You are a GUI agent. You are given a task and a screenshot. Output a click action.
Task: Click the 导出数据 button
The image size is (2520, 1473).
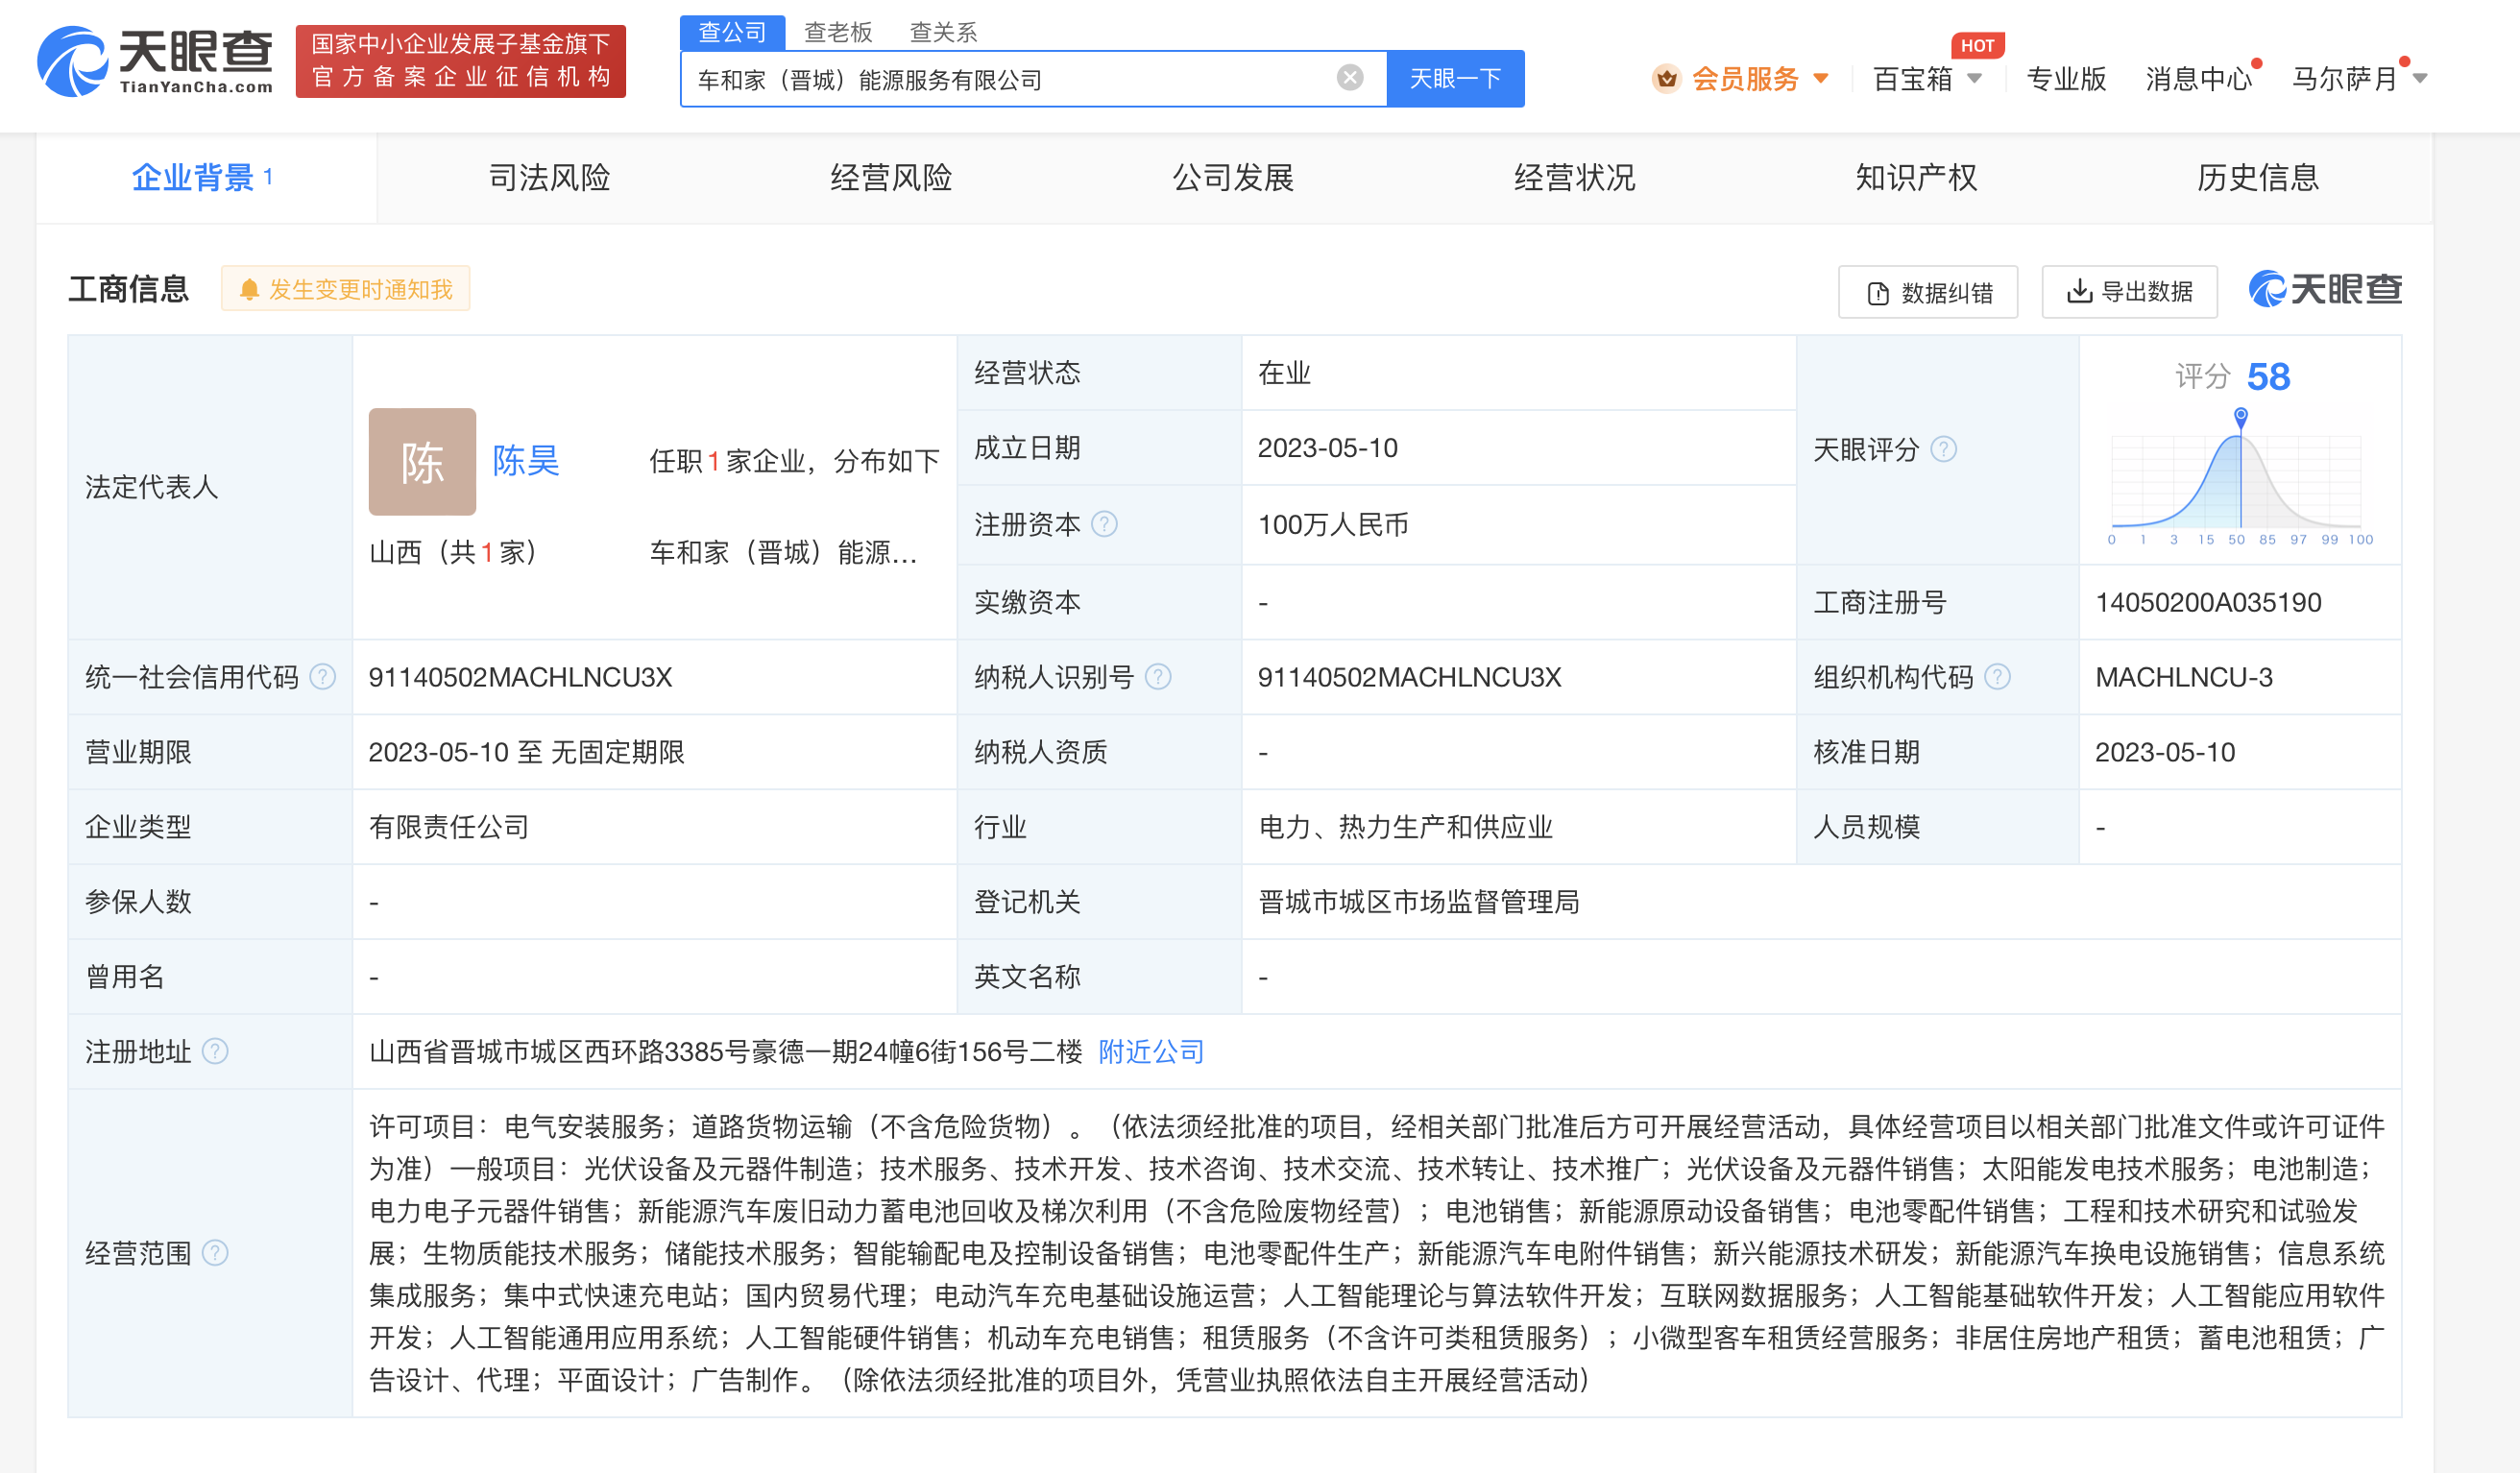pos(2129,291)
